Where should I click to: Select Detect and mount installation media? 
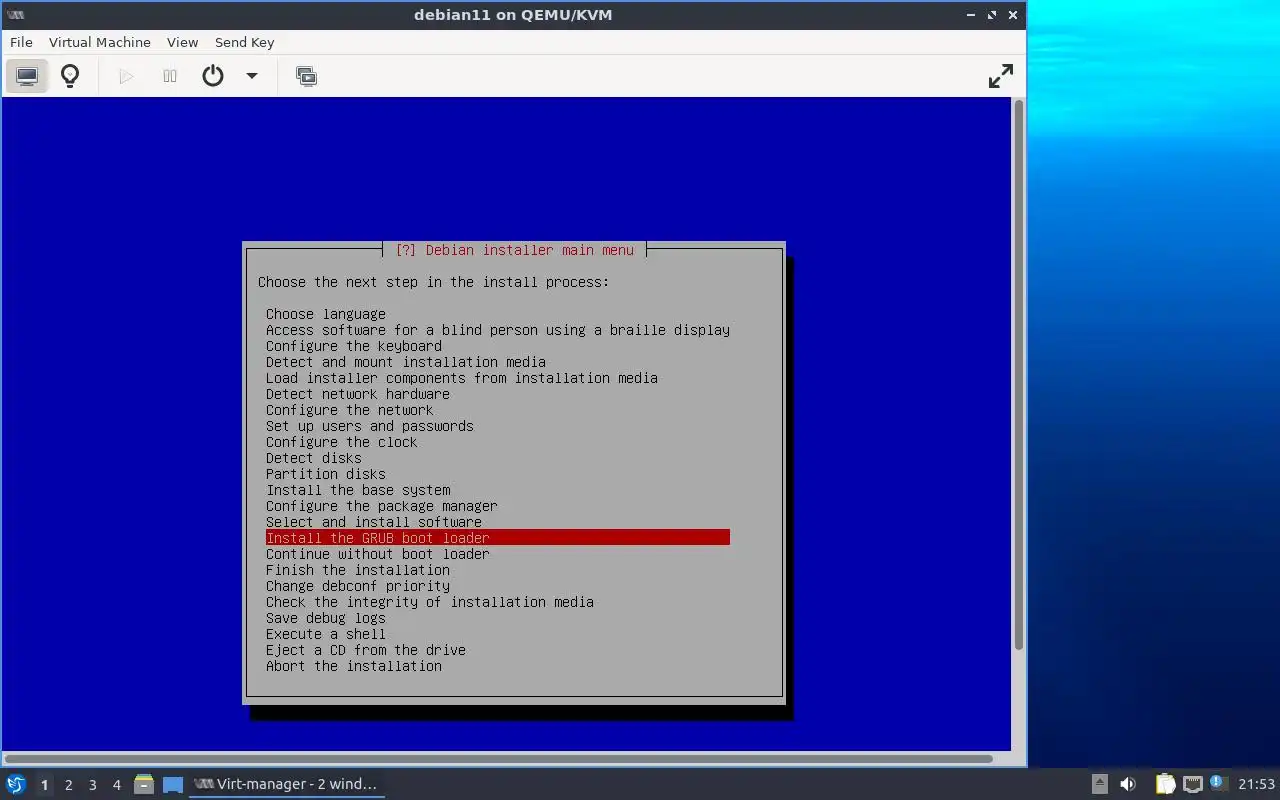coord(406,362)
